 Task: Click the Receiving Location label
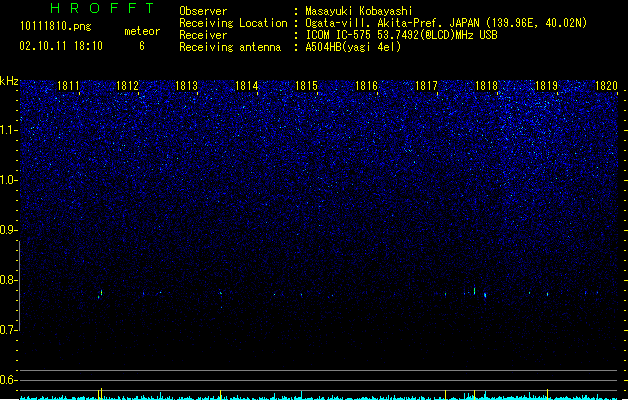point(233,23)
